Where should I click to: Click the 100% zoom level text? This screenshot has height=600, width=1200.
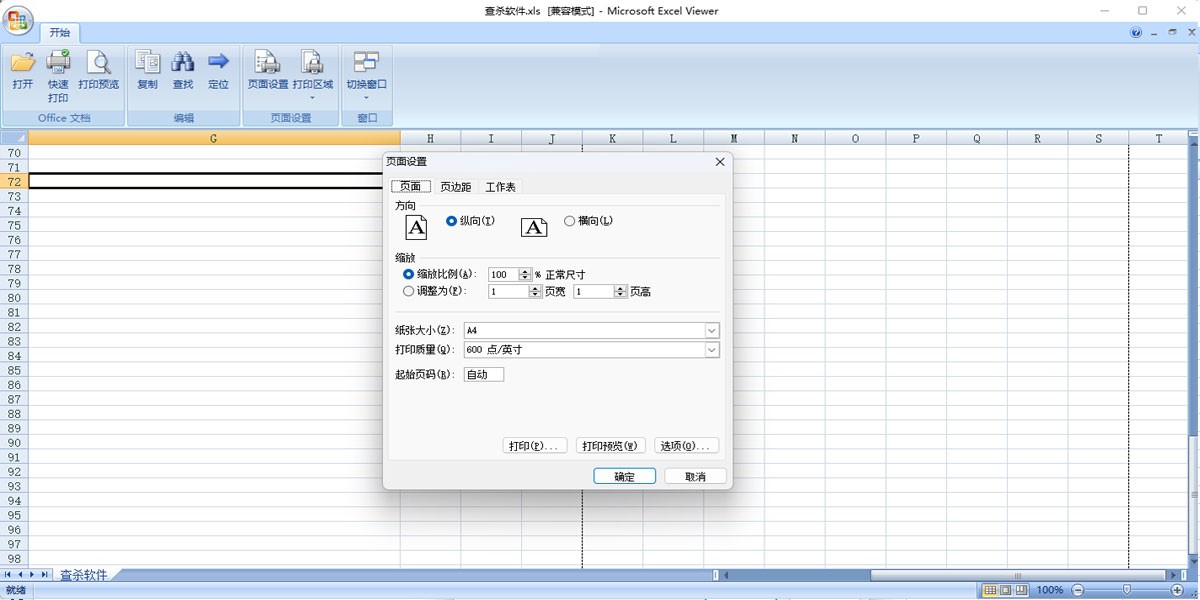(1050, 590)
